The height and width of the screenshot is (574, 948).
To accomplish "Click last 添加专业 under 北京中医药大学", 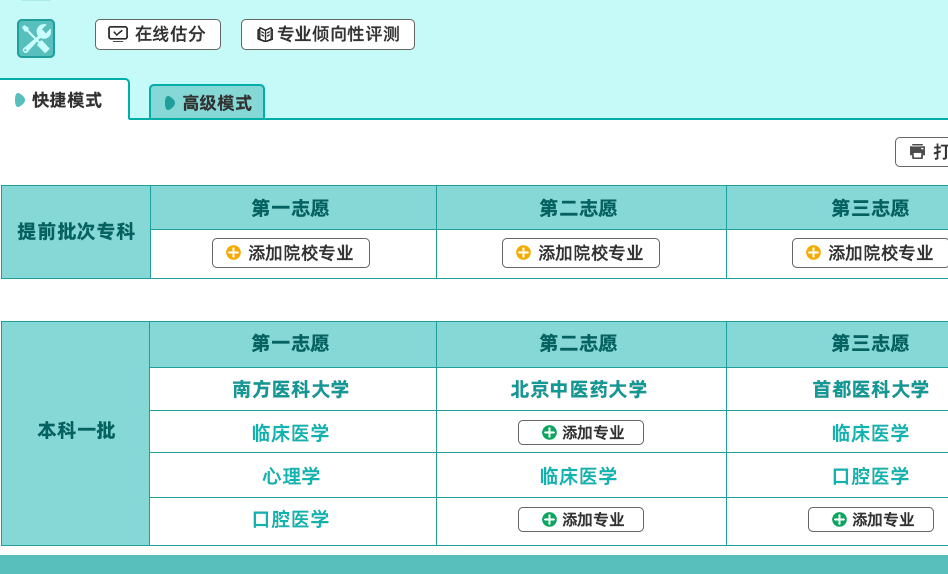I will (581, 520).
